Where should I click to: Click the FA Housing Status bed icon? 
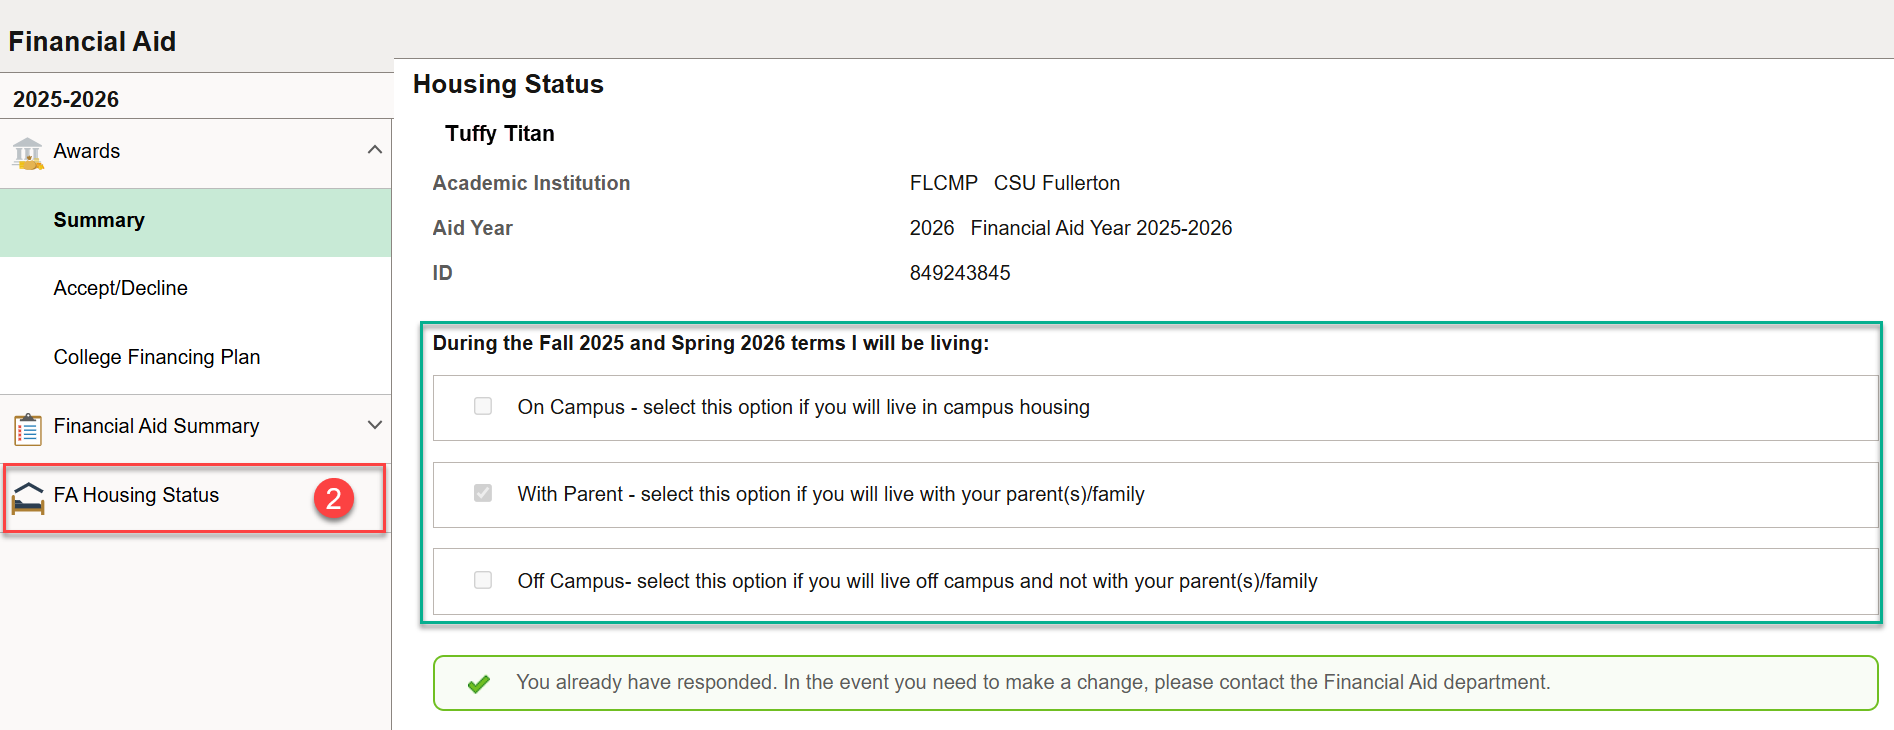[27, 497]
